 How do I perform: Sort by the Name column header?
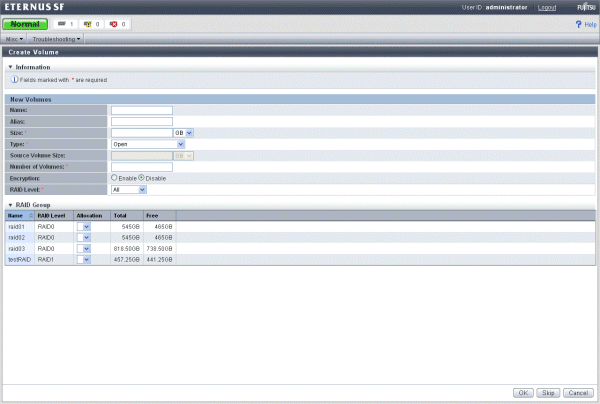[20, 216]
